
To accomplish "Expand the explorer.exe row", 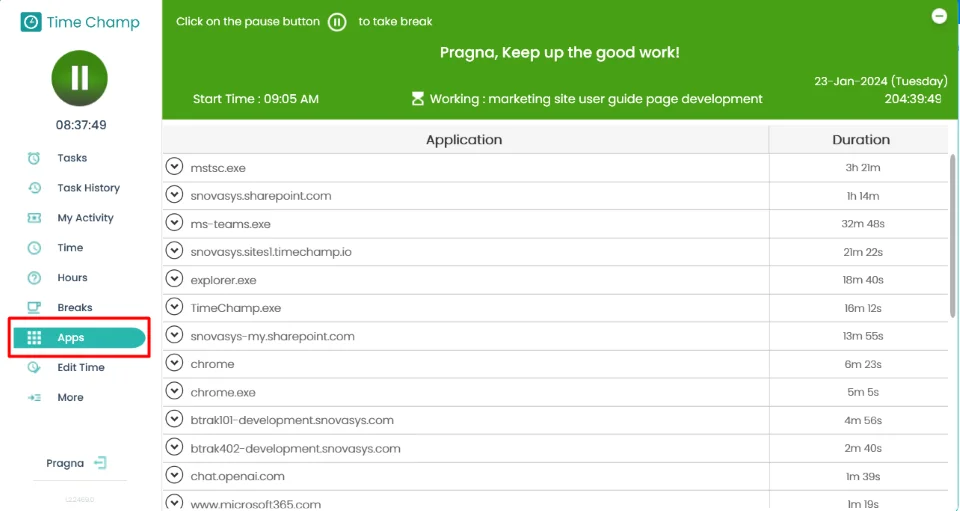I will coord(174,279).
